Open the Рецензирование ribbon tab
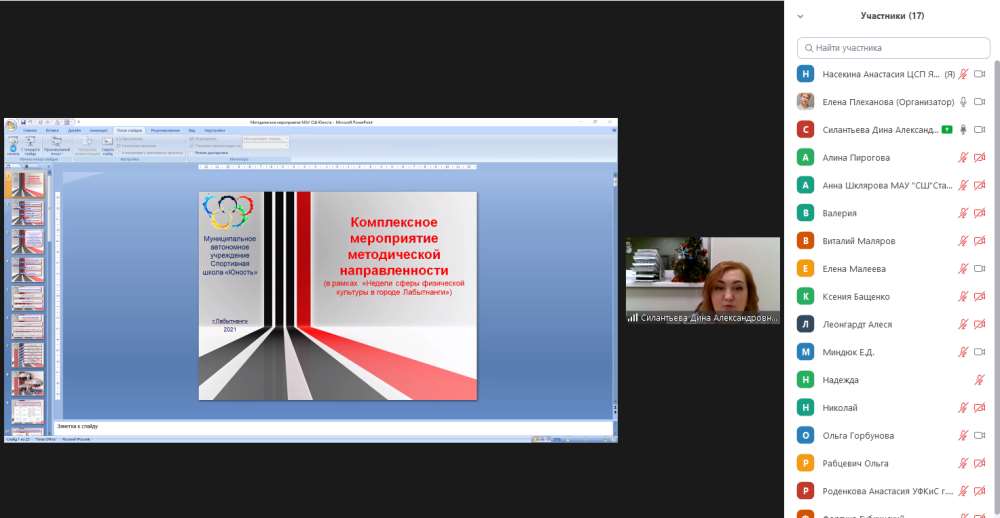 (166, 130)
